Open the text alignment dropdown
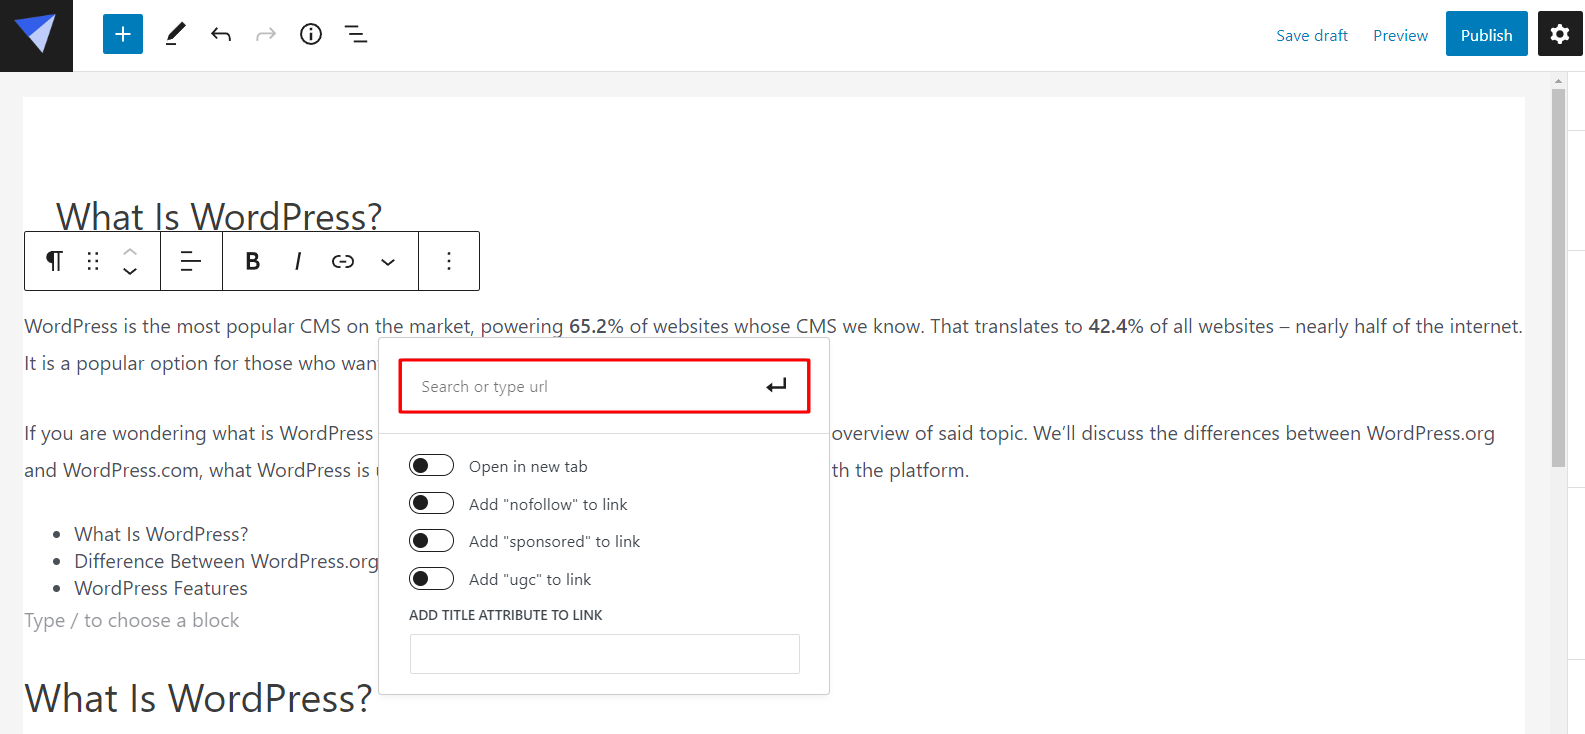Viewport: 1585px width, 734px height. (191, 261)
